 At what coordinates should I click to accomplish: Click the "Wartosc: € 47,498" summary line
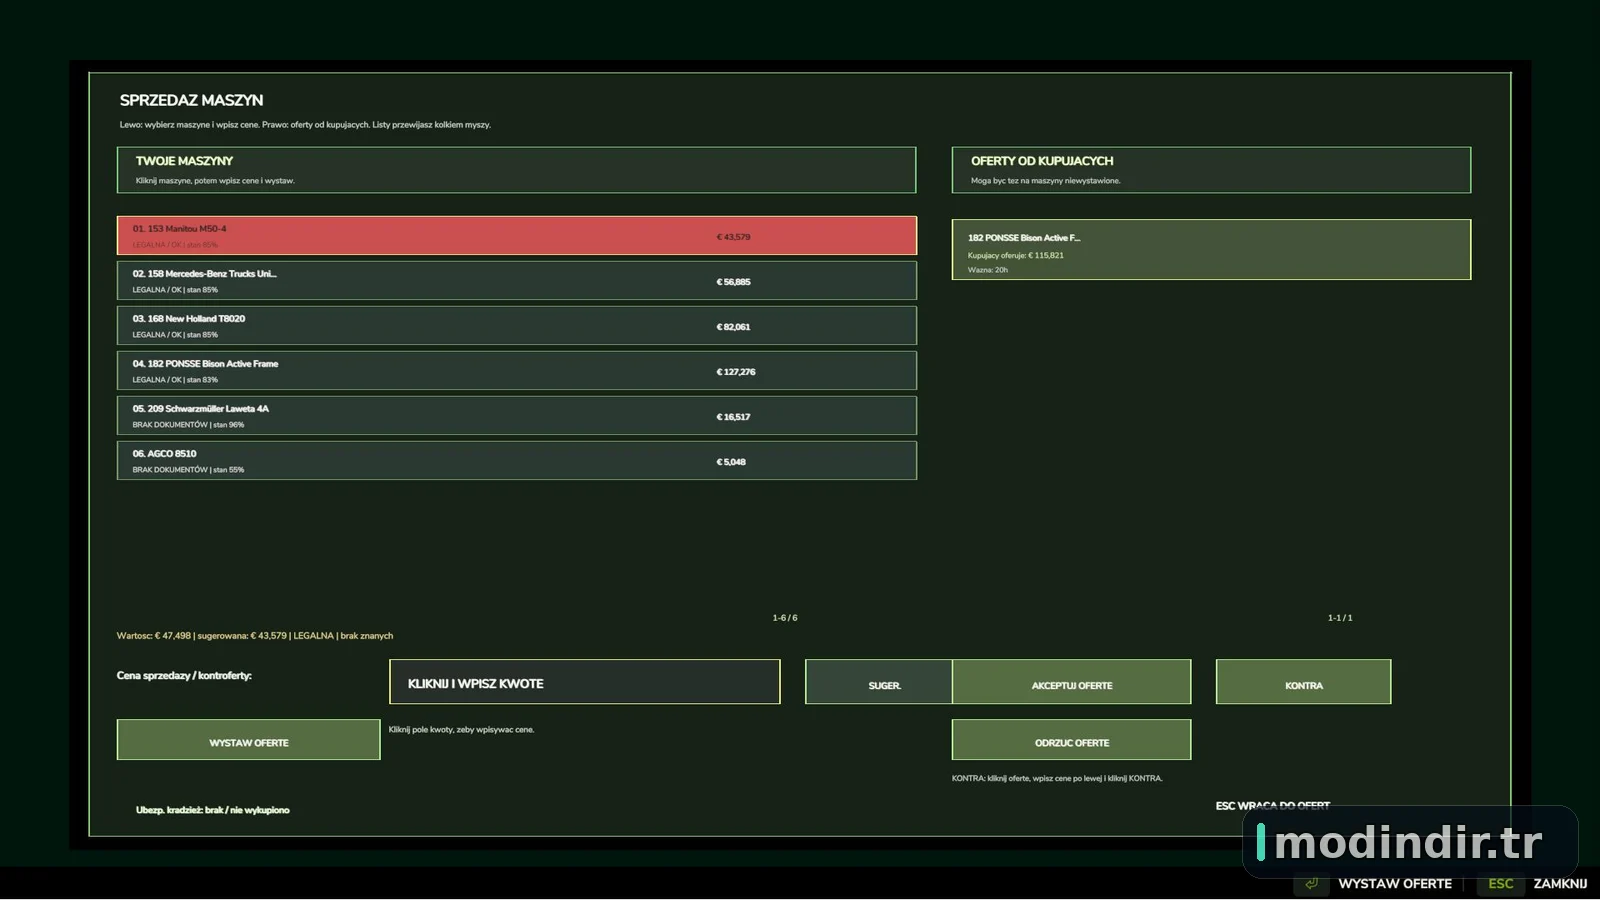click(255, 636)
